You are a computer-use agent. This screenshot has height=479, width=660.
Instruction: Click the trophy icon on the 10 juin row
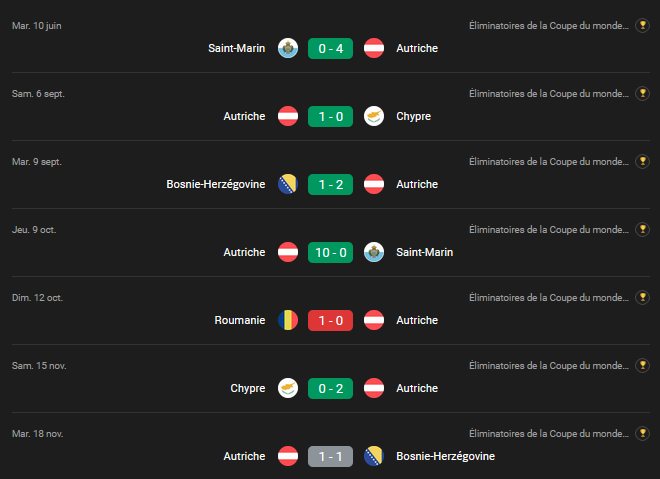(x=643, y=26)
